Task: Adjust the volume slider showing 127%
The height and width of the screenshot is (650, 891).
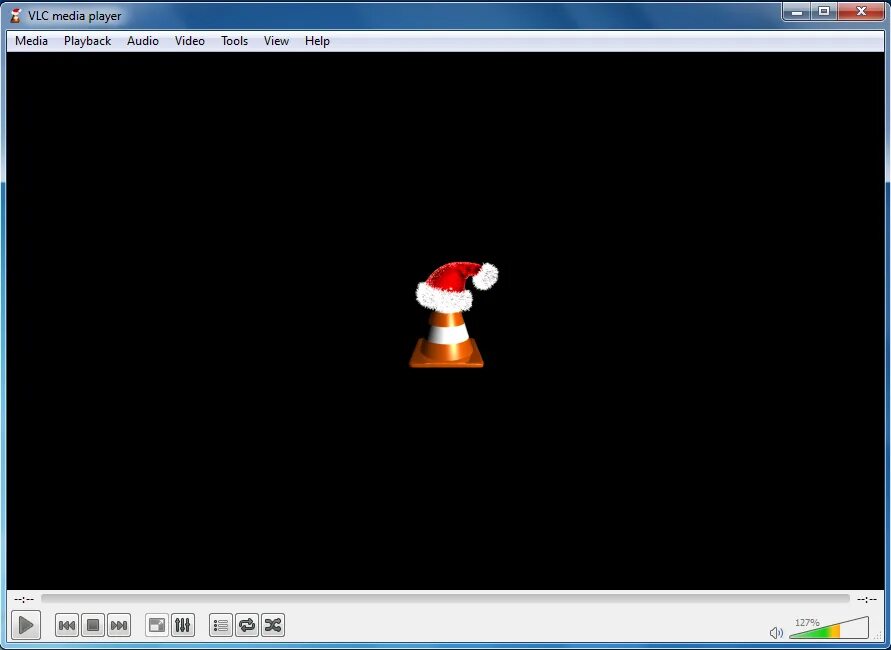Action: pyautogui.click(x=829, y=628)
